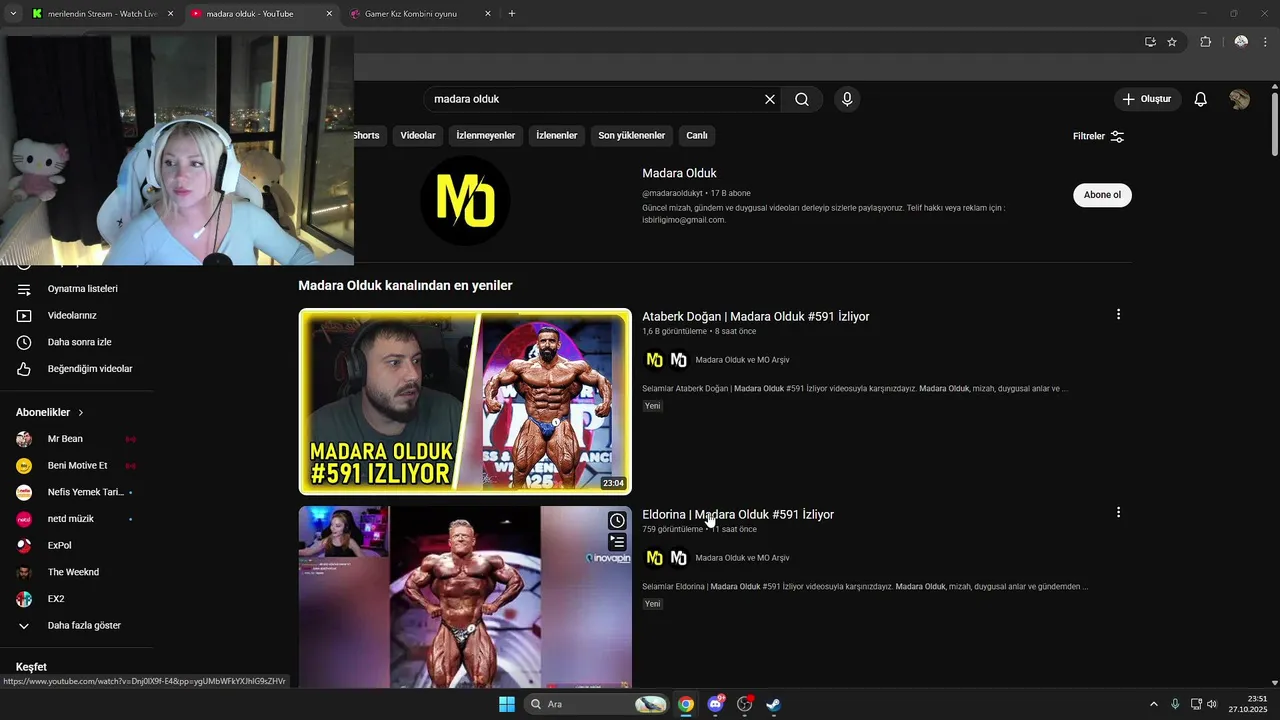
Task: Select the İzlenenler filter chip
Action: point(557,135)
